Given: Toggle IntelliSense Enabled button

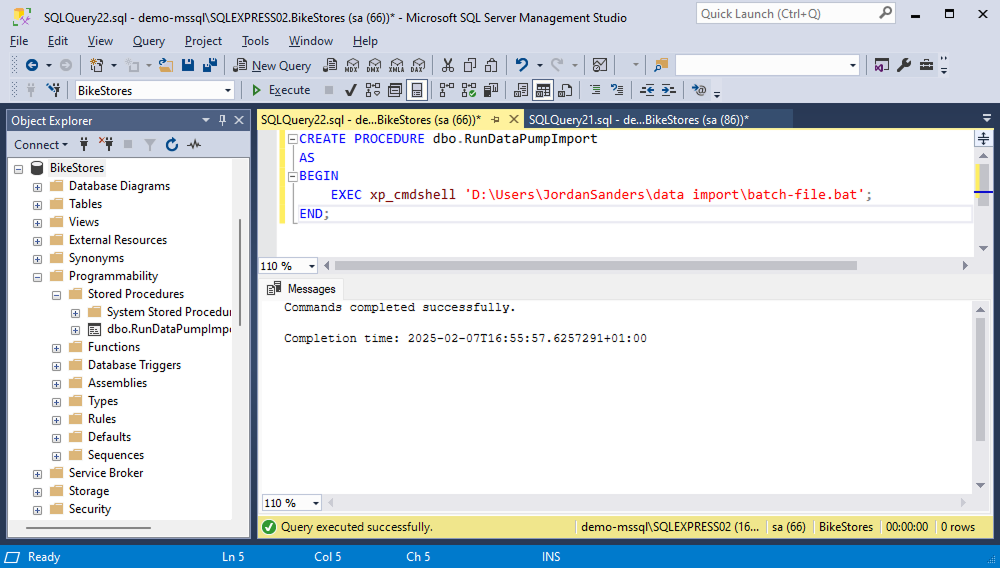Looking at the screenshot, I should 416,91.
